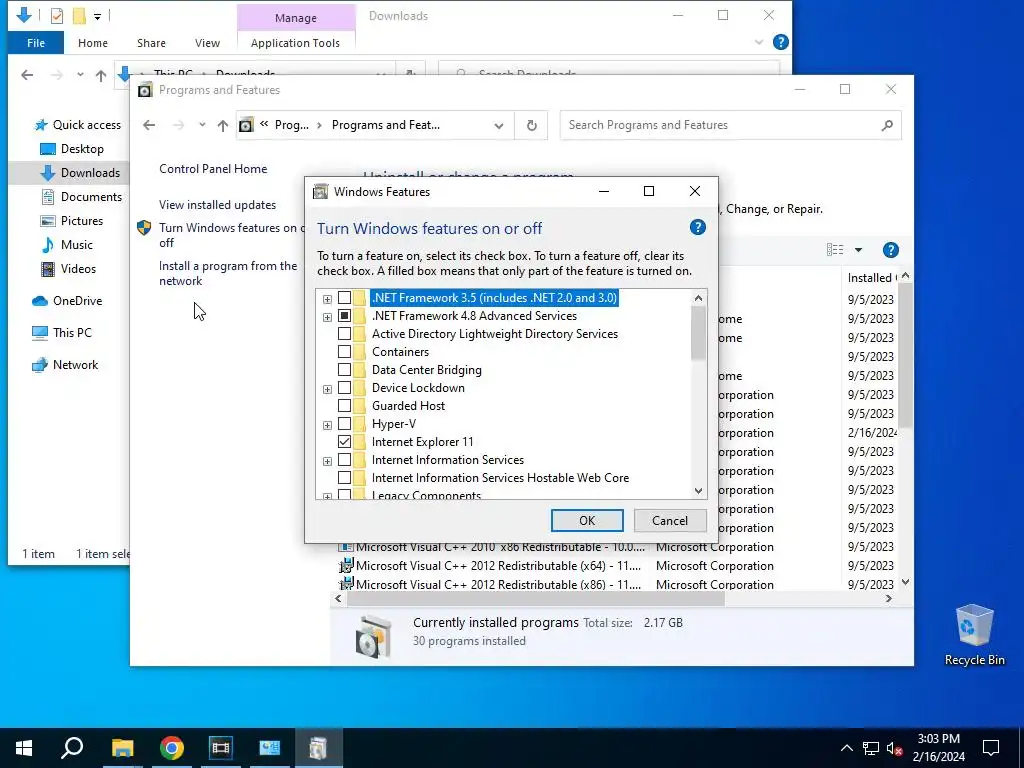The width and height of the screenshot is (1024, 768).
Task: Expand the ribbon chevron in Downloads window
Action: [759, 42]
